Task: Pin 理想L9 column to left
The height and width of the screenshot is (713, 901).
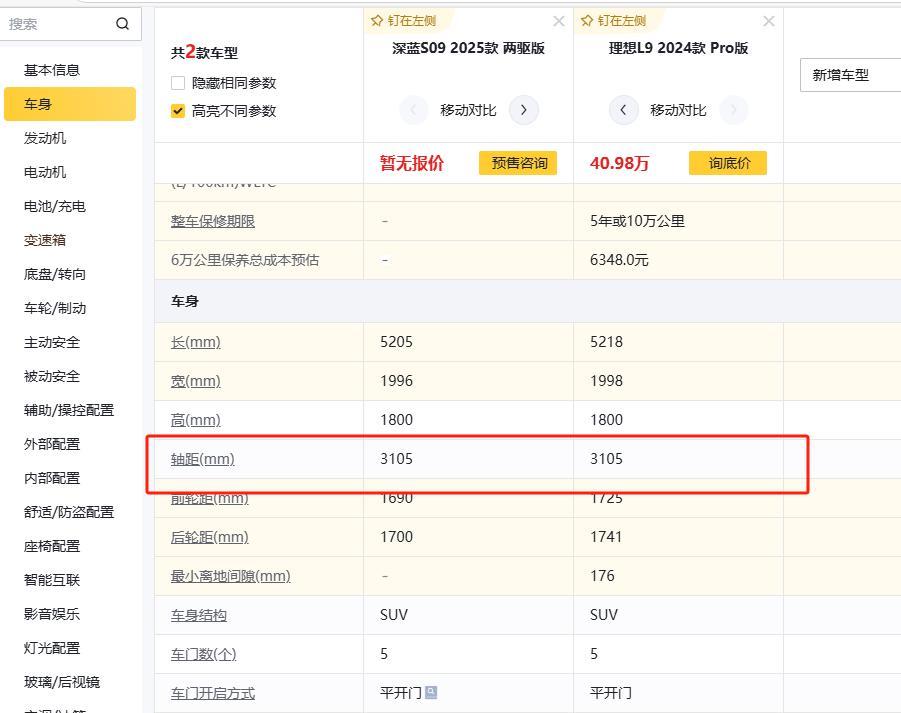Action: tap(613, 21)
